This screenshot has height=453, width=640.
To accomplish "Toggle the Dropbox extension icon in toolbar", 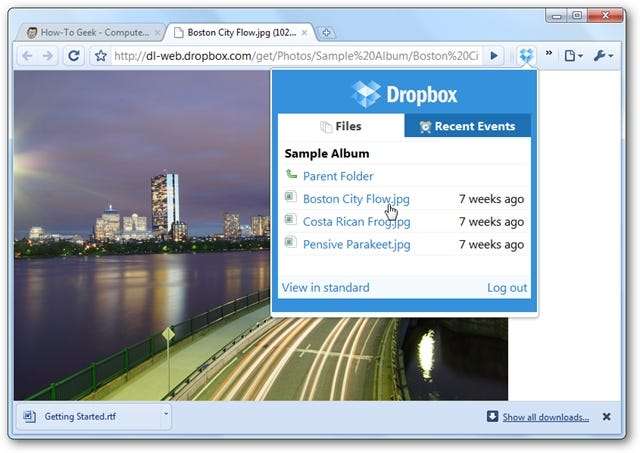I will pos(526,55).
